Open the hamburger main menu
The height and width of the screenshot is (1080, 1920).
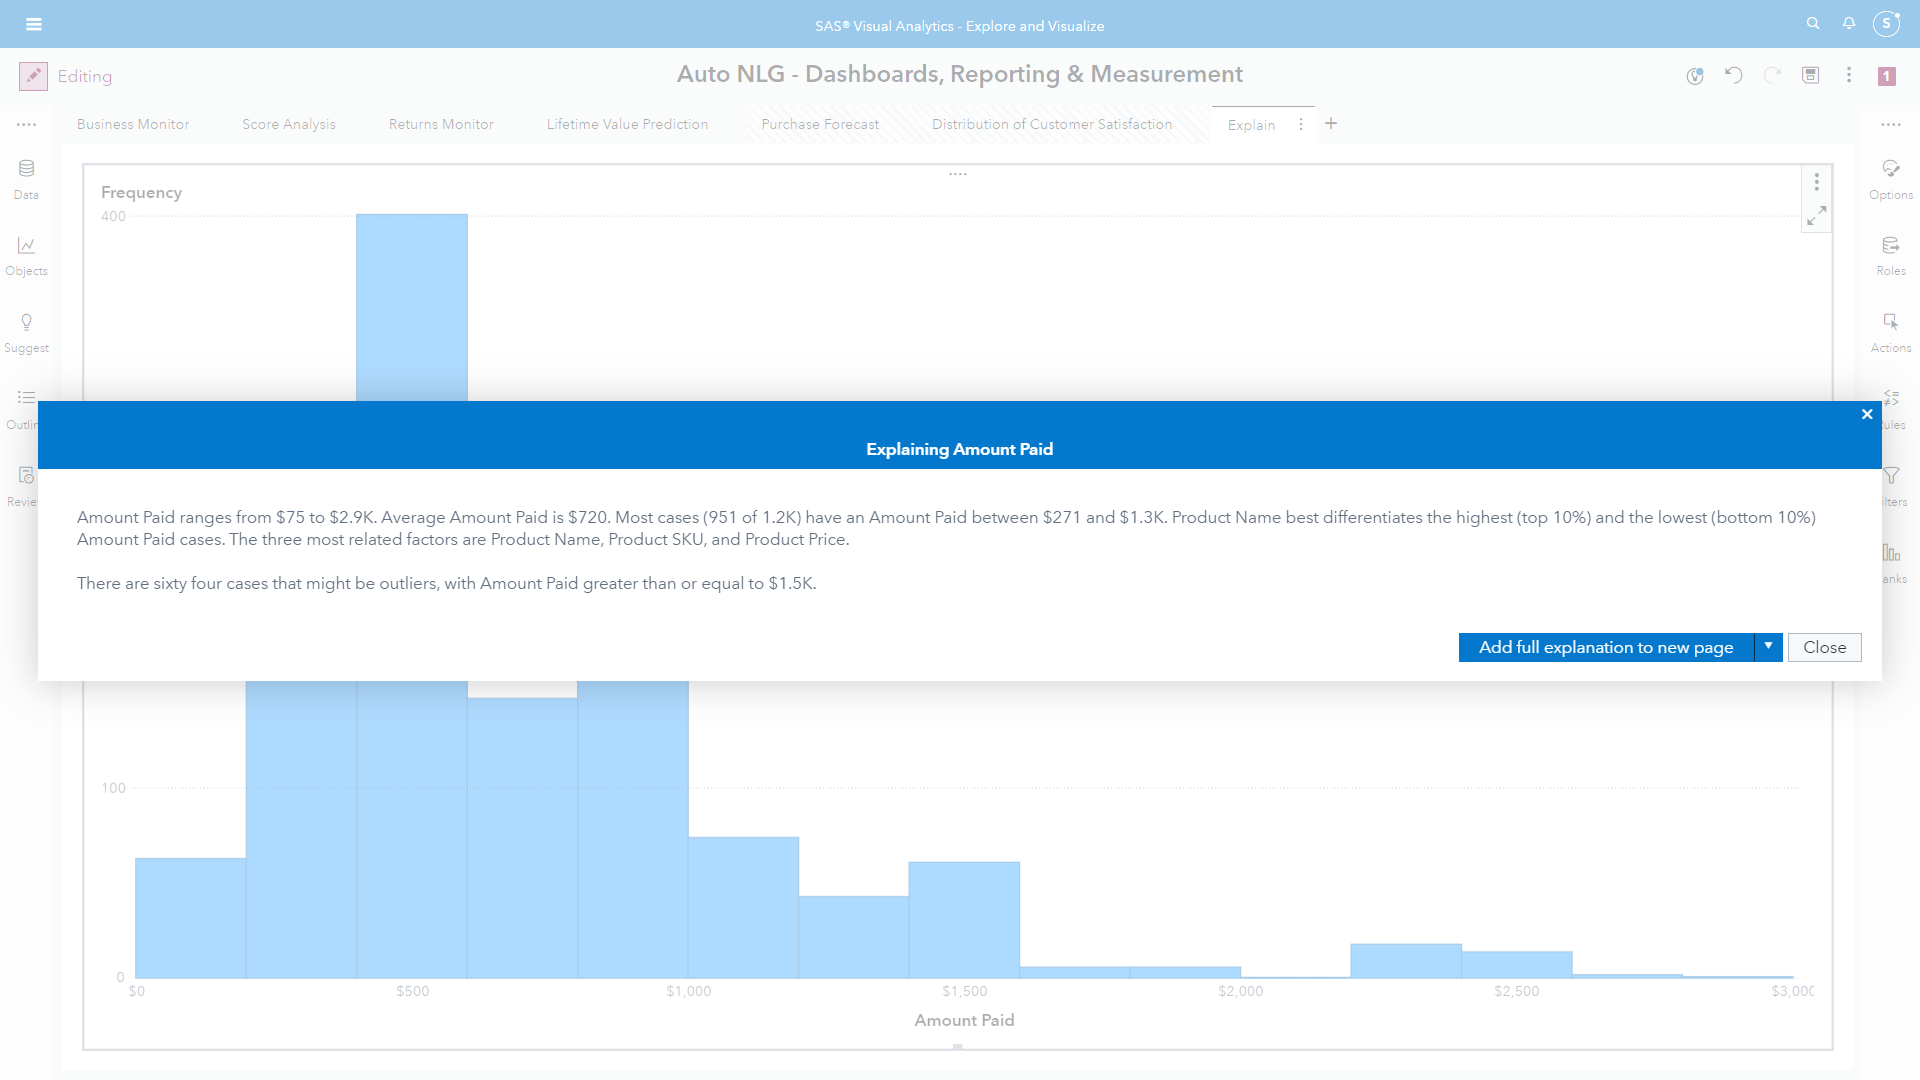tap(34, 24)
